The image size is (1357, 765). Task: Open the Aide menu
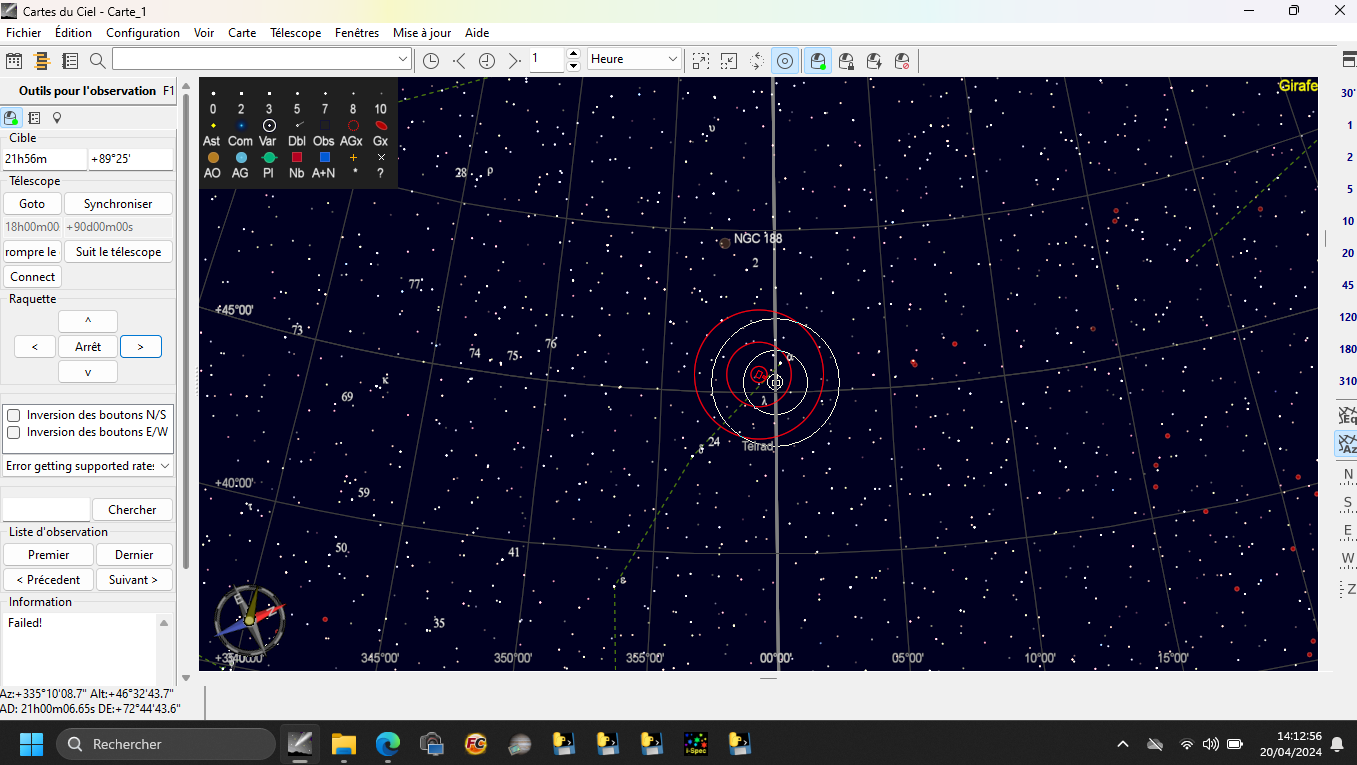(477, 33)
